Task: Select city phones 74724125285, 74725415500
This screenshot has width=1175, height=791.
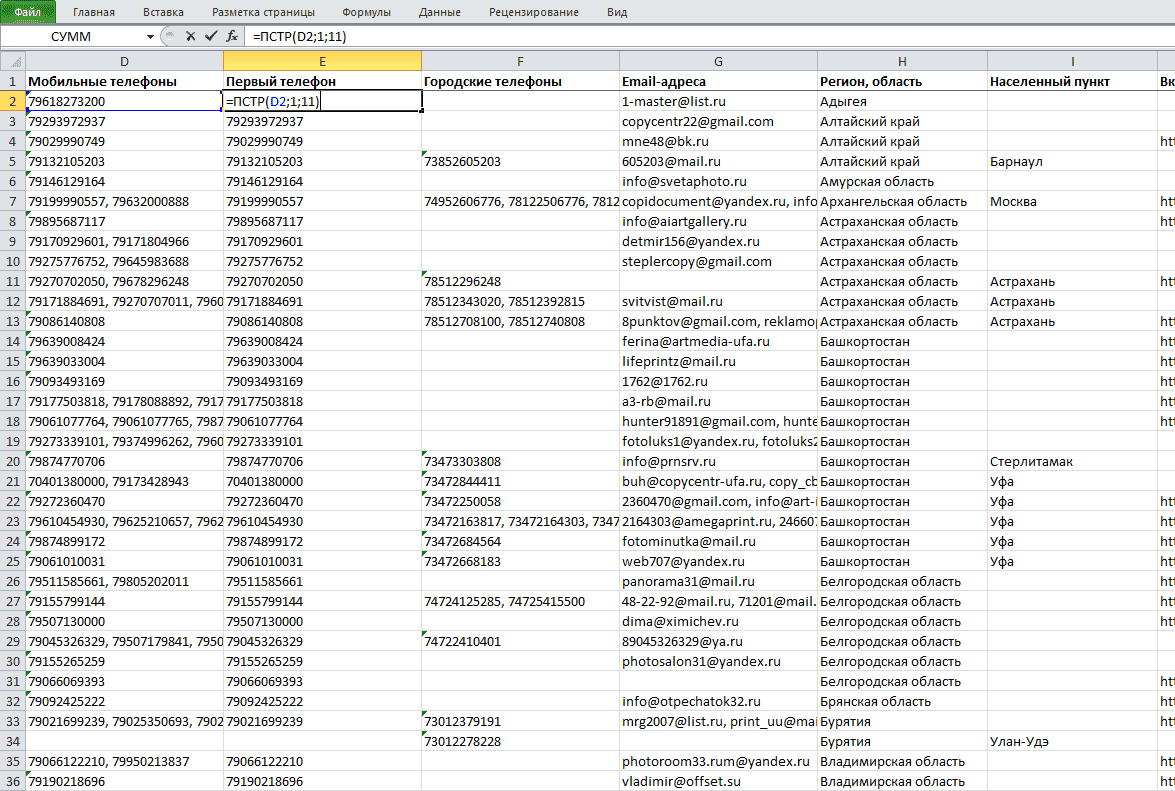Action: 520,601
